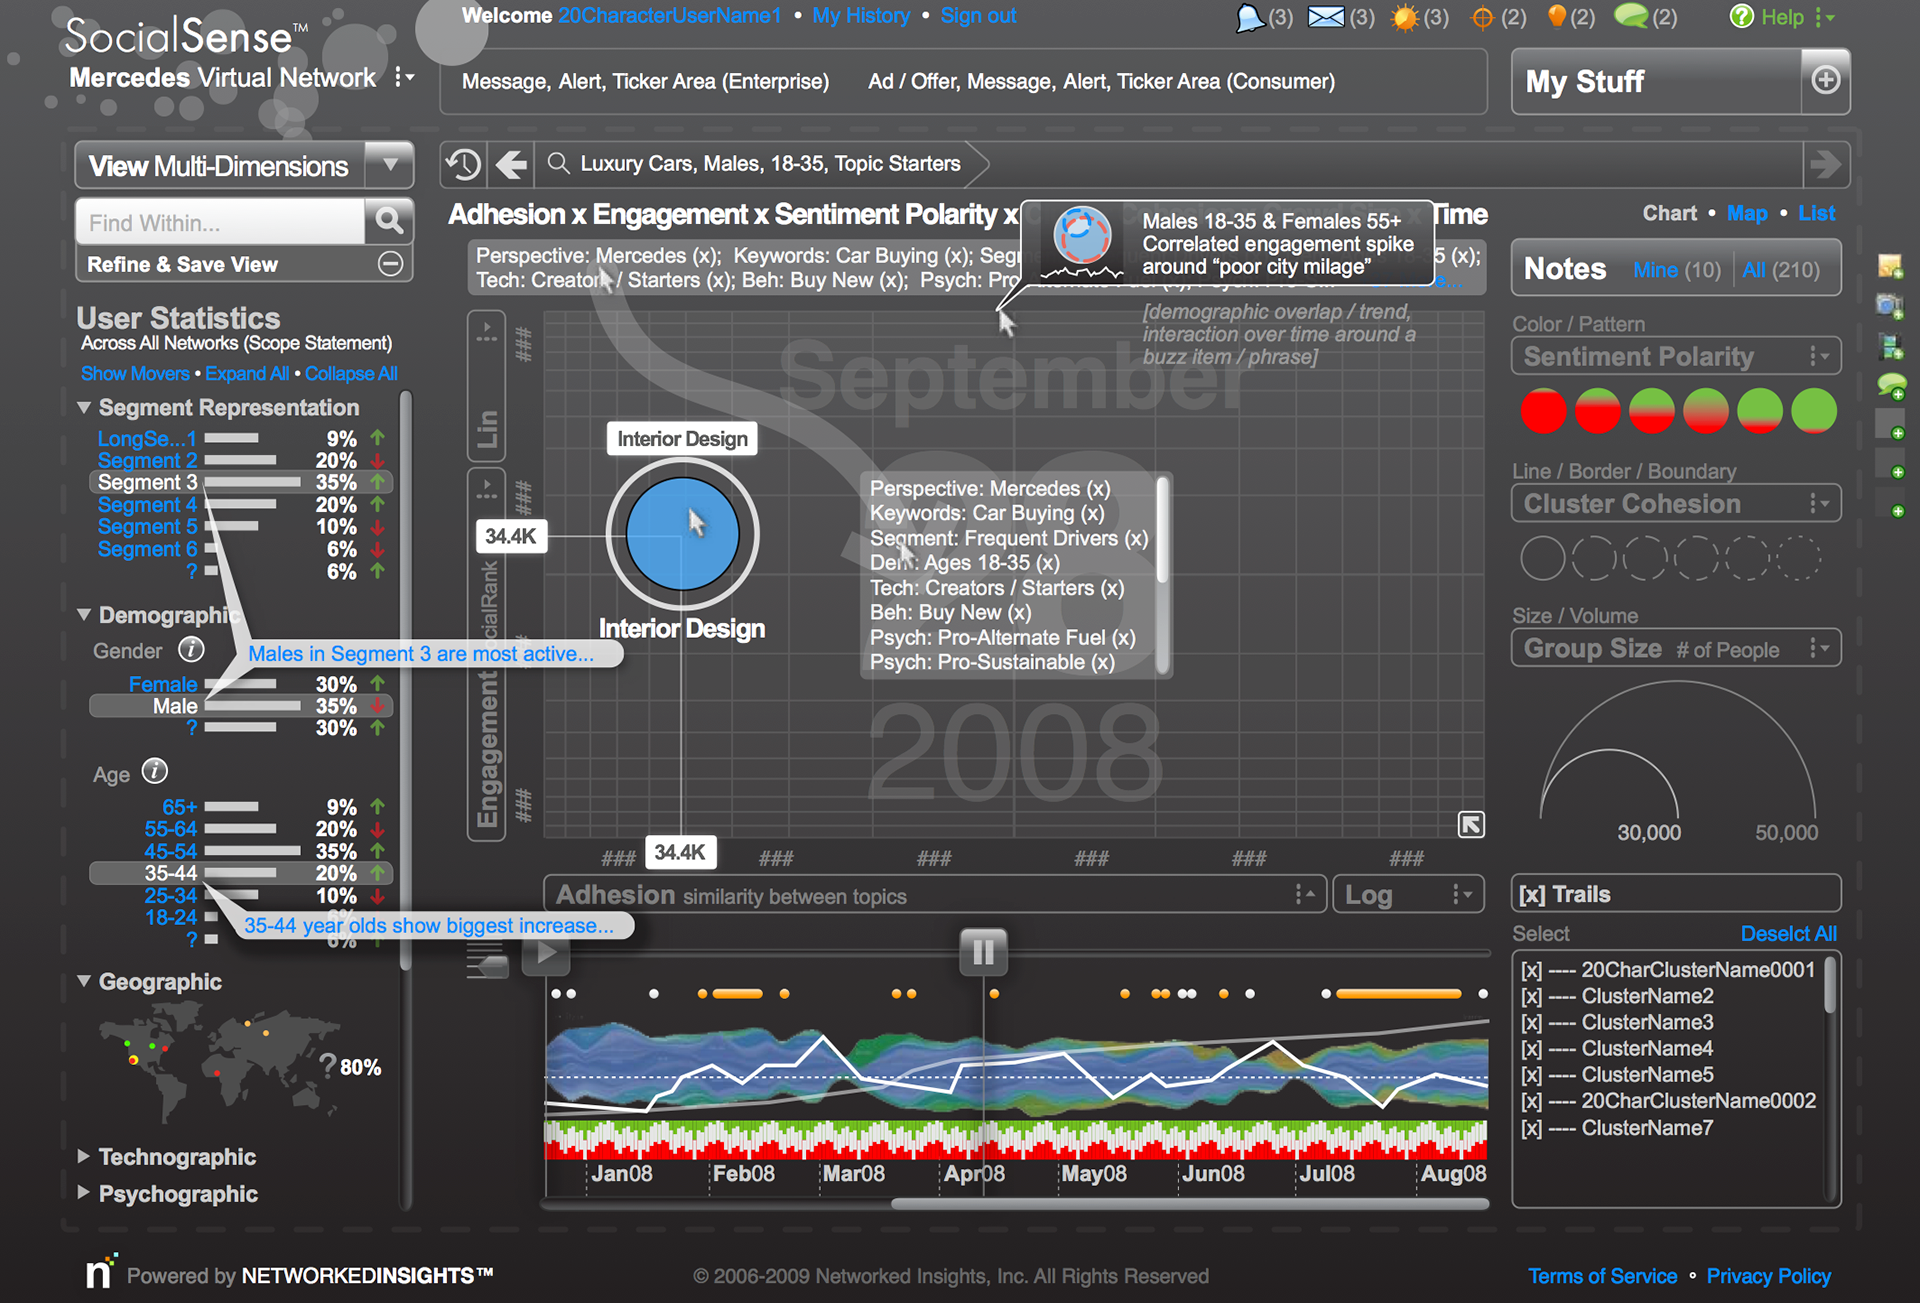1920x1303 pixels.
Task: Toggle checkbox for ClusterName5
Action: (x=1531, y=1075)
